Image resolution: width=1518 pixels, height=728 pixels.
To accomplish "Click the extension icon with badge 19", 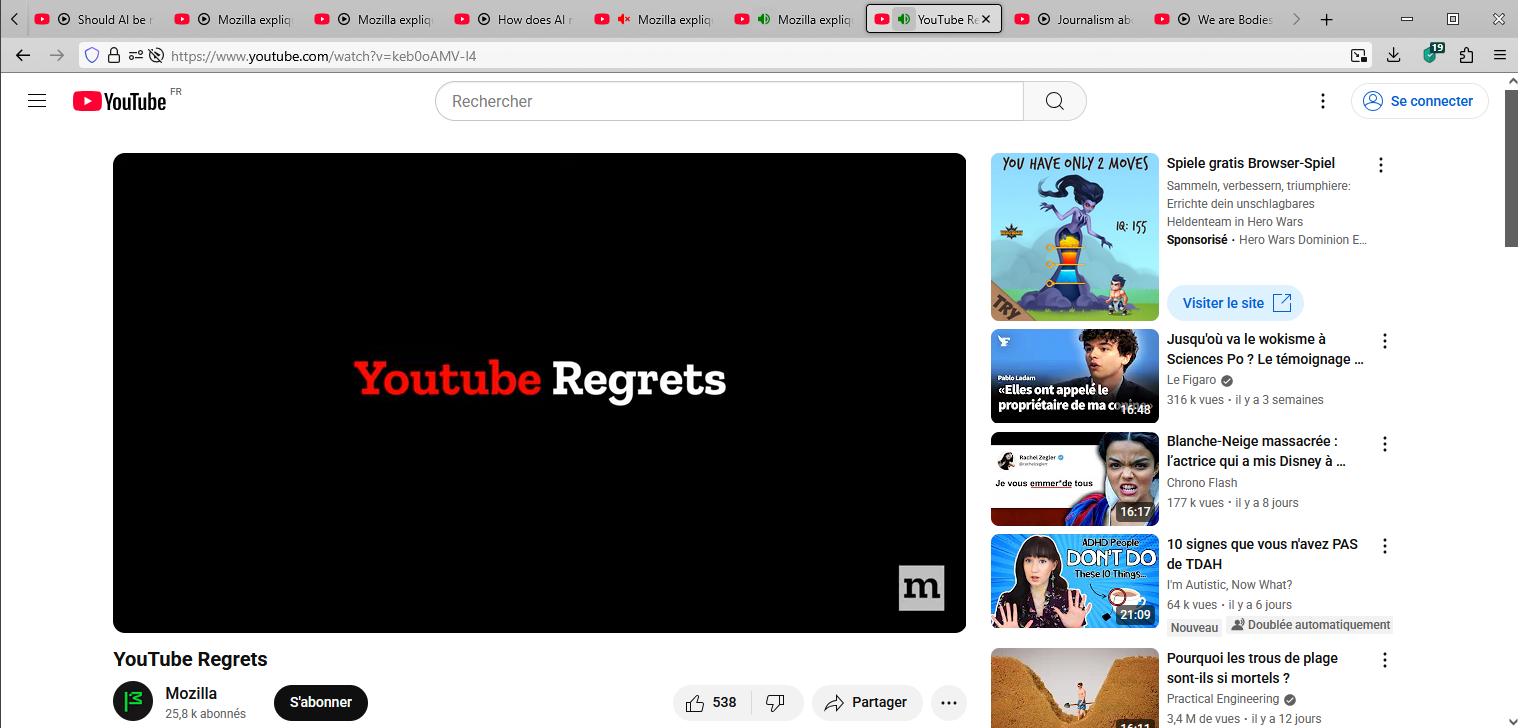I will coord(1431,55).
